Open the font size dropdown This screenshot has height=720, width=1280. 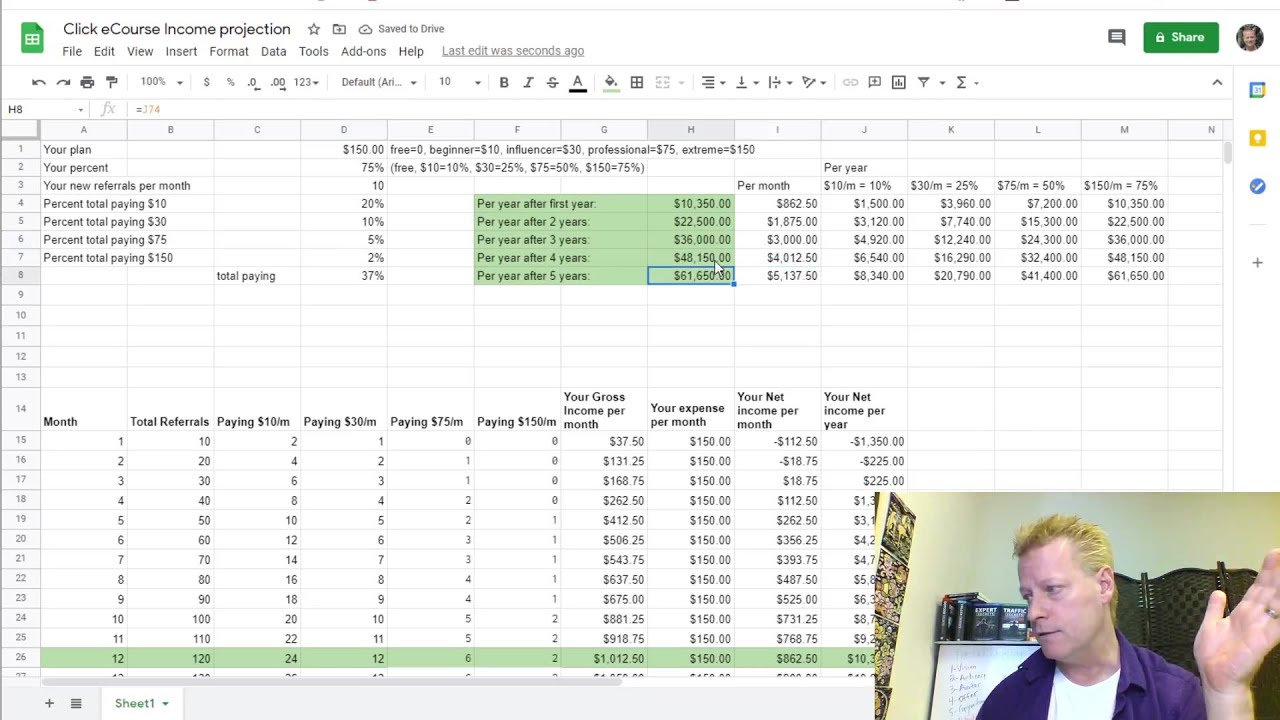460,82
